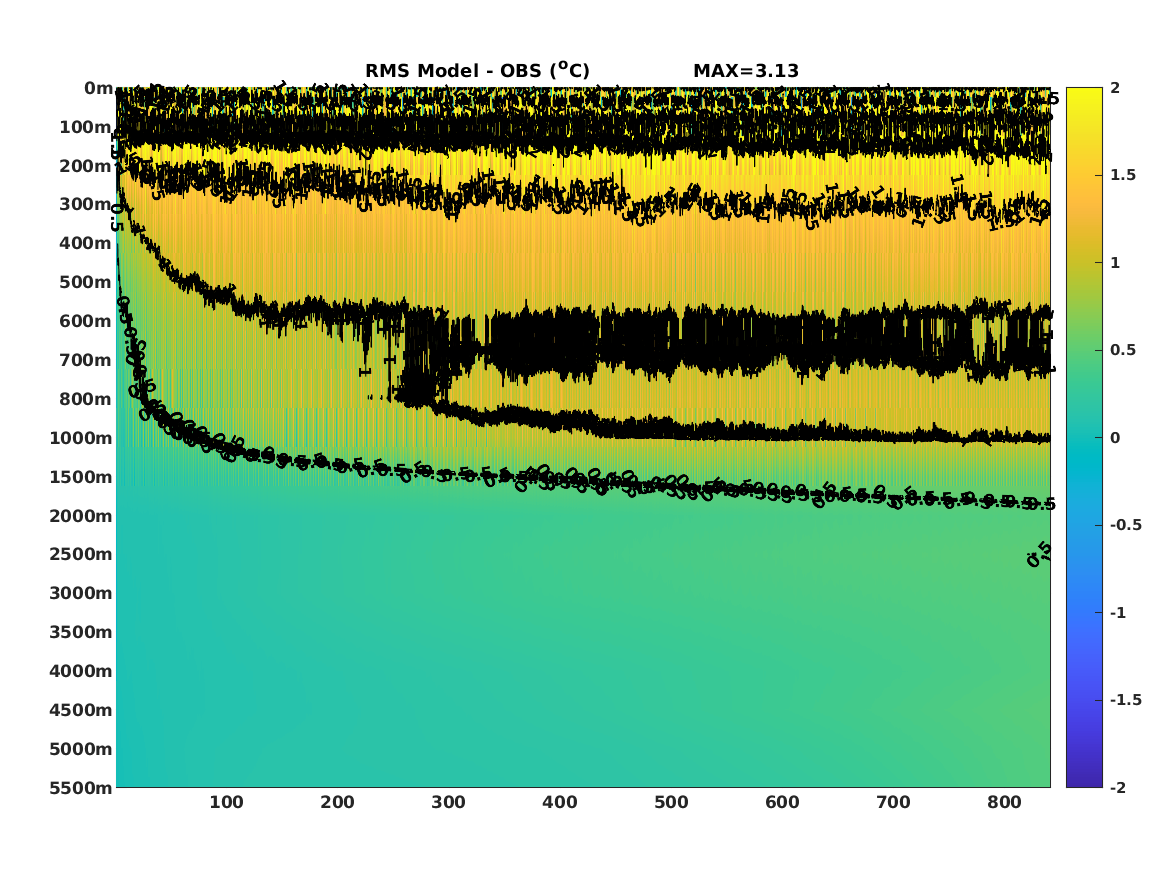
Task: Click the colorbar tick label '-1.5'
Action: click(1126, 700)
